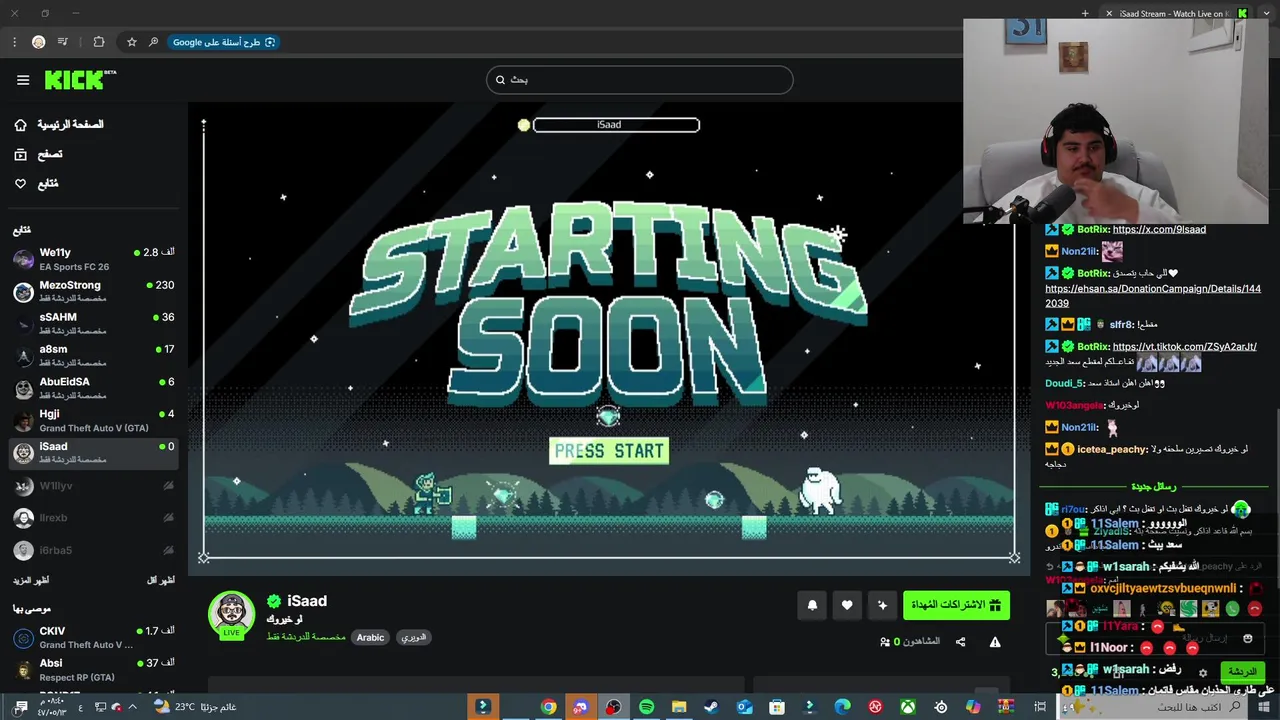Open Google Chrome from taskbar
This screenshot has width=1280, height=720.
point(548,707)
